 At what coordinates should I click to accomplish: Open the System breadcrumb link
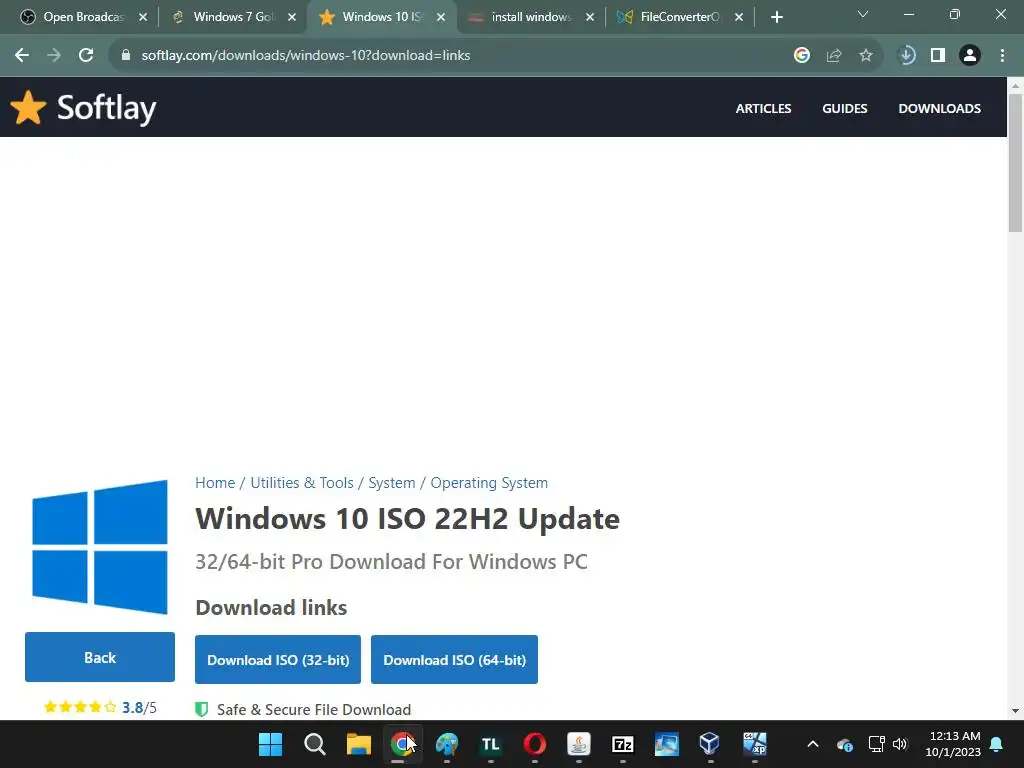392,483
